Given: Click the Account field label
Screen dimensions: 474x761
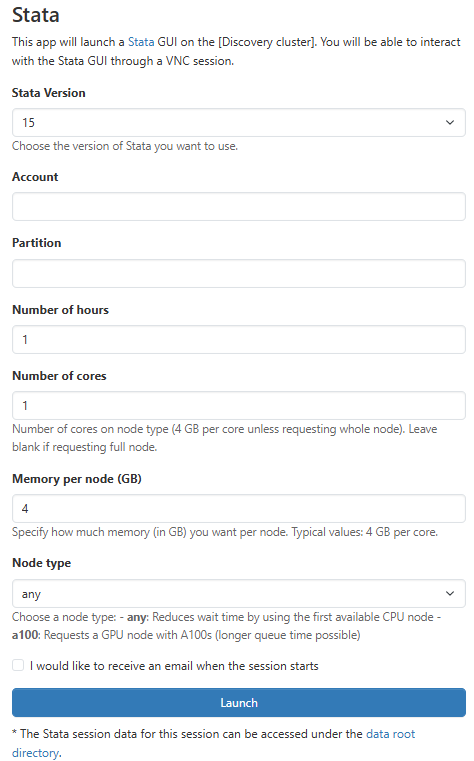Looking at the screenshot, I should pyautogui.click(x=35, y=177).
